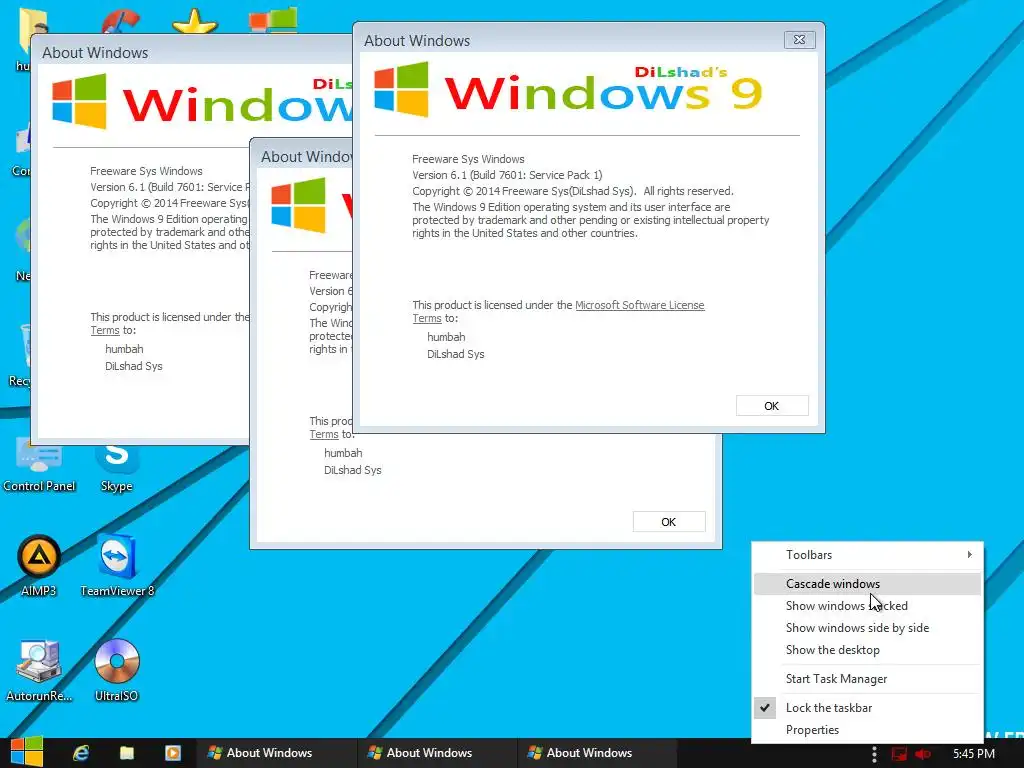Click the clock showing 5:45 PM
The image size is (1024, 768).
974,754
